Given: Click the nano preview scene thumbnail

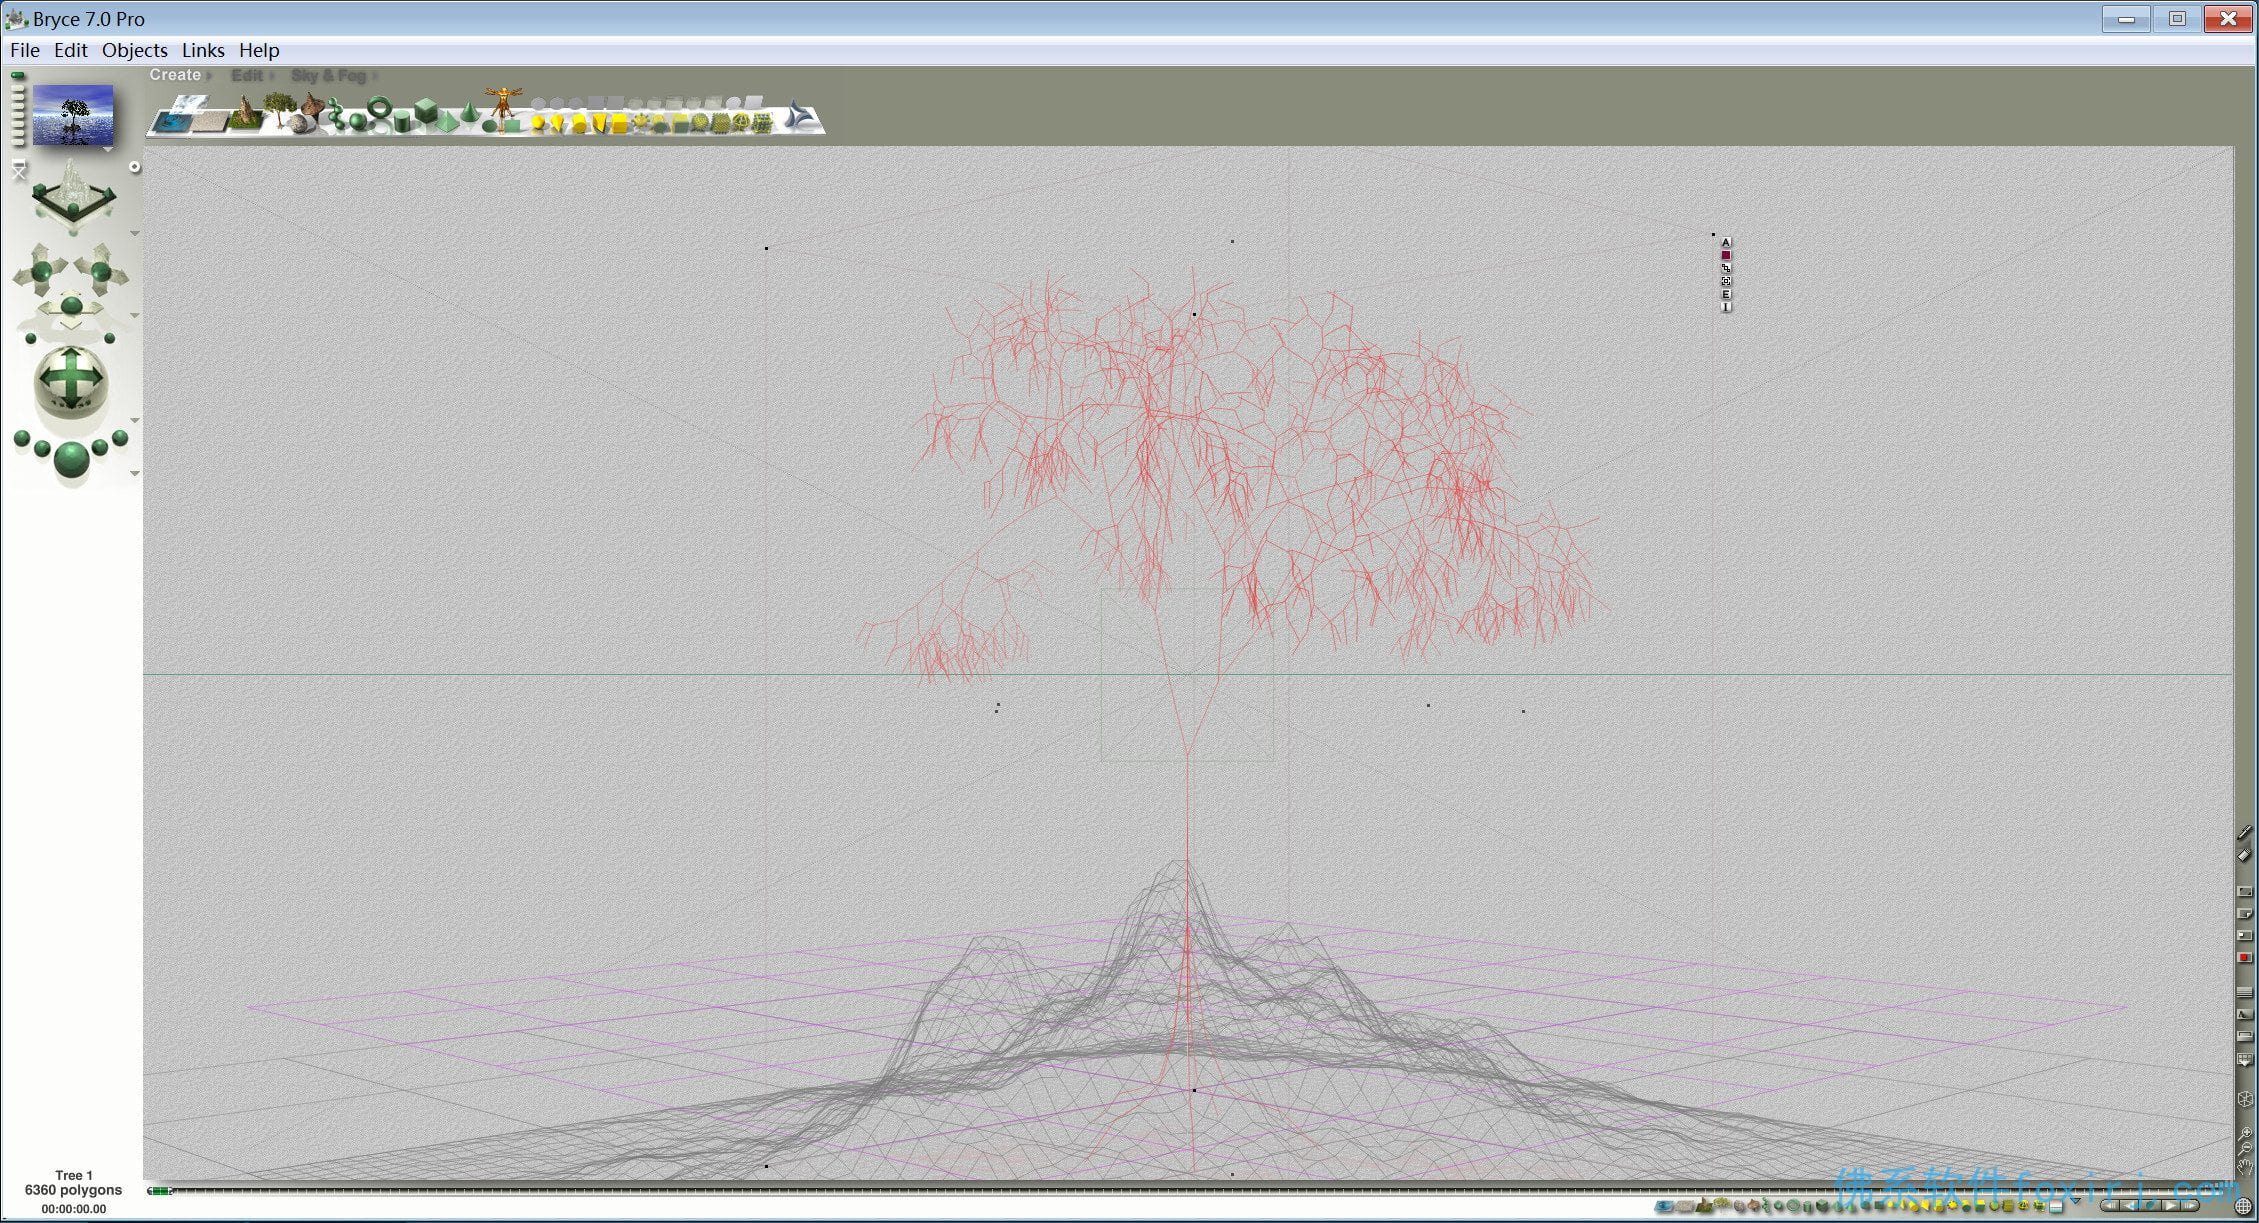Looking at the screenshot, I should pyautogui.click(x=73, y=115).
